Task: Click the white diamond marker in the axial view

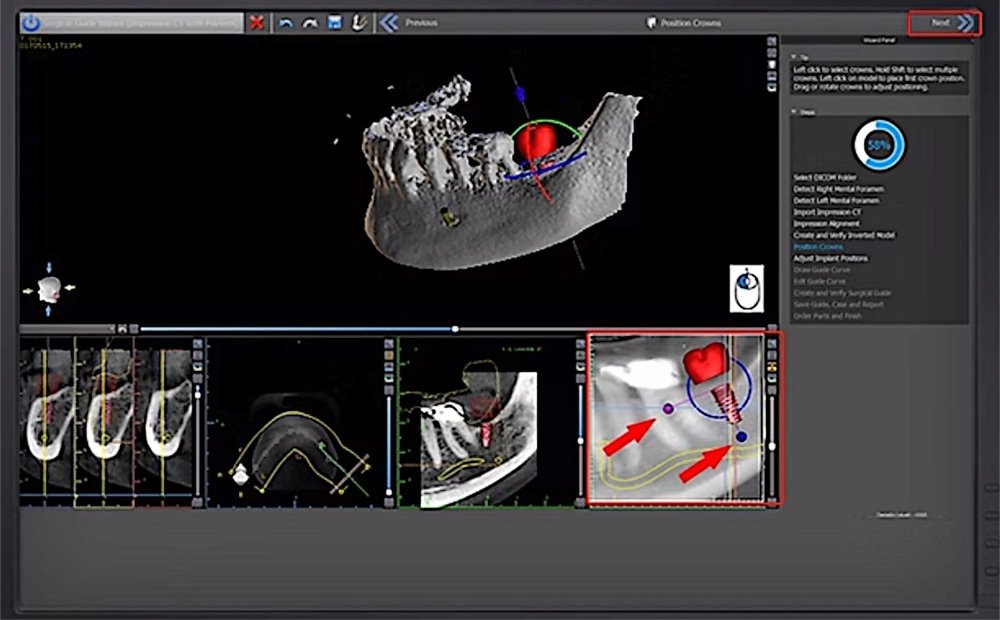Action: (x=240, y=474)
